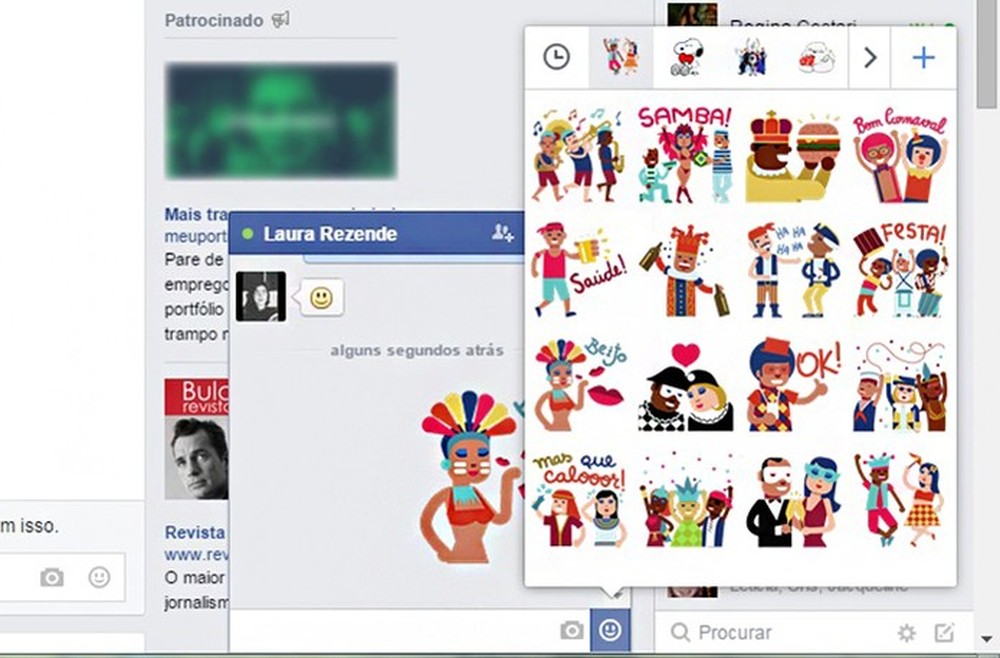Click the camera icon in the post composer
The image size is (1000, 658).
[51, 577]
